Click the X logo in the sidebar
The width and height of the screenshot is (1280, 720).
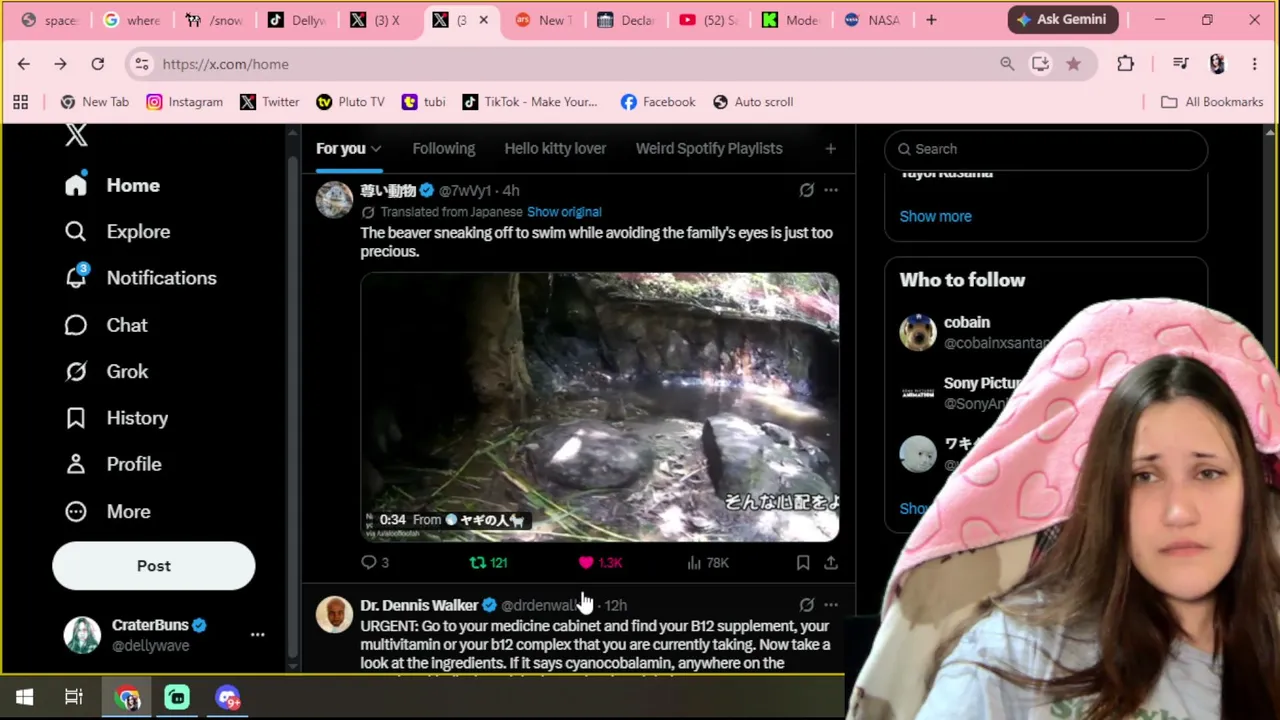[x=76, y=136]
